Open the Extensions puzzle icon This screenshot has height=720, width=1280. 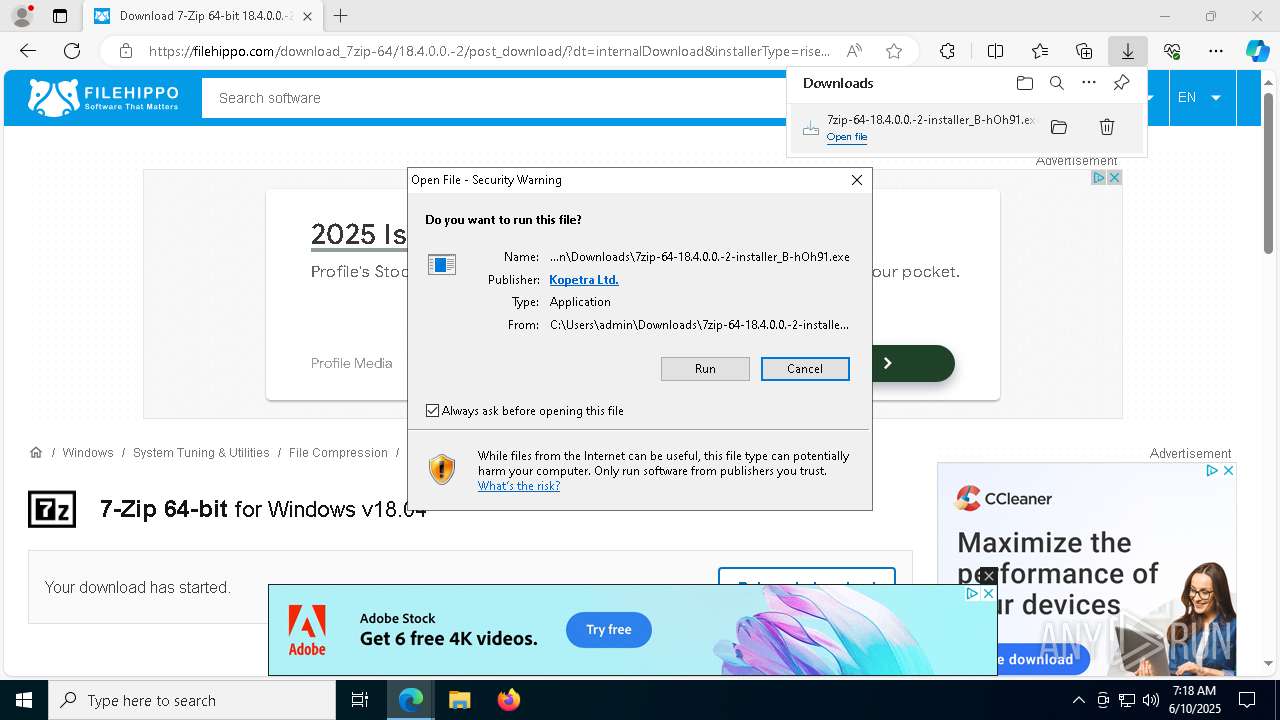tap(947, 51)
